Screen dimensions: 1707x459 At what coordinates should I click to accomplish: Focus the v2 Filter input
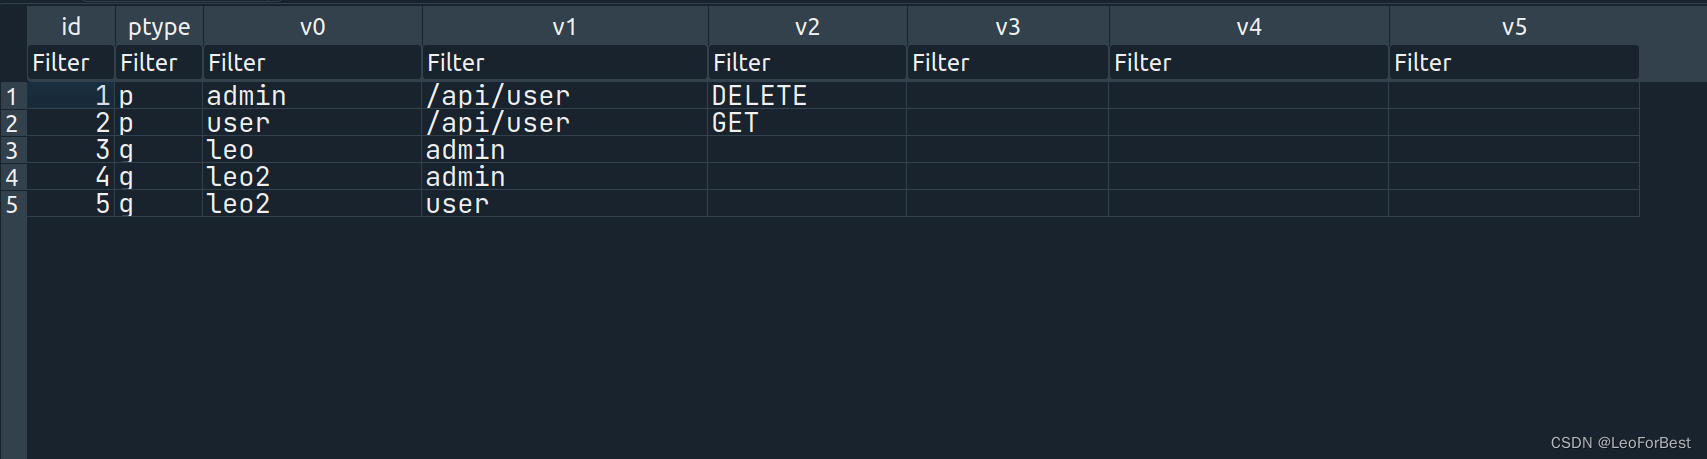click(807, 63)
